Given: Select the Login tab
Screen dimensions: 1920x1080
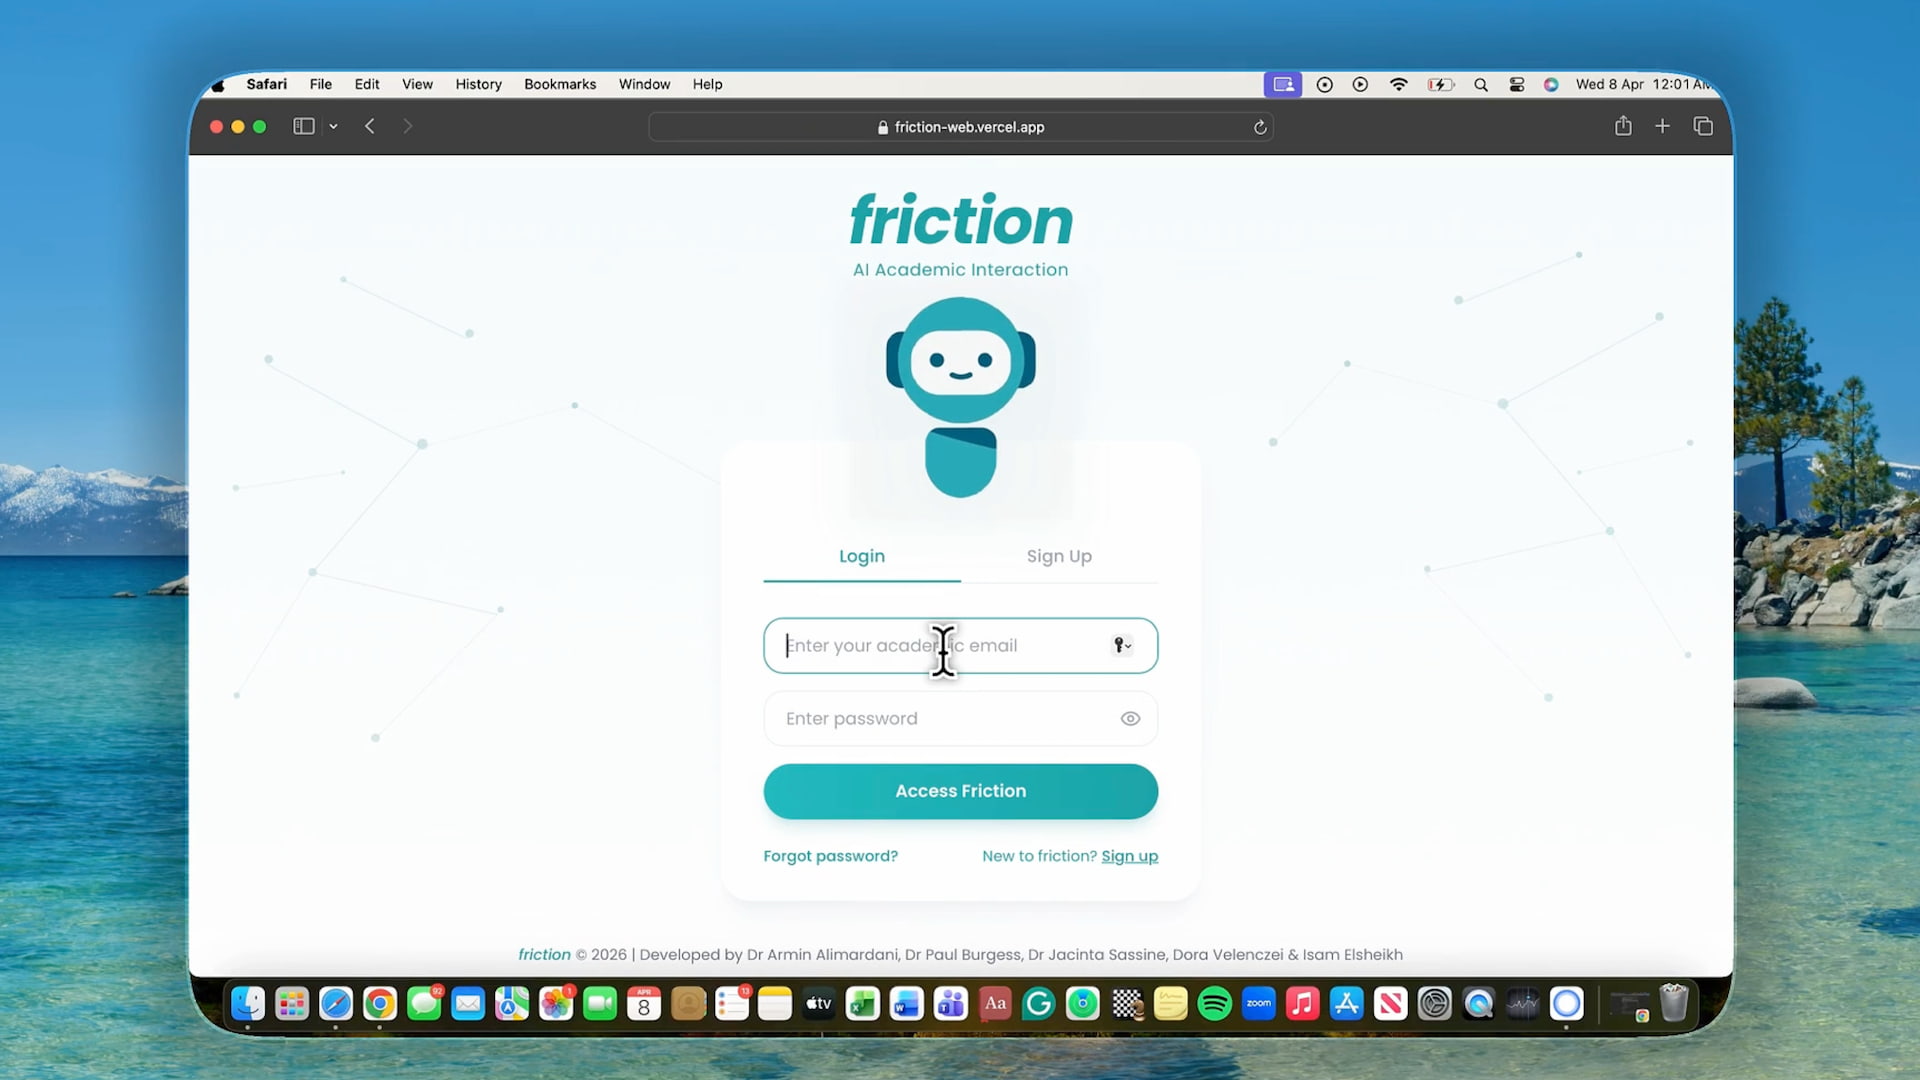Looking at the screenshot, I should [x=862, y=556].
